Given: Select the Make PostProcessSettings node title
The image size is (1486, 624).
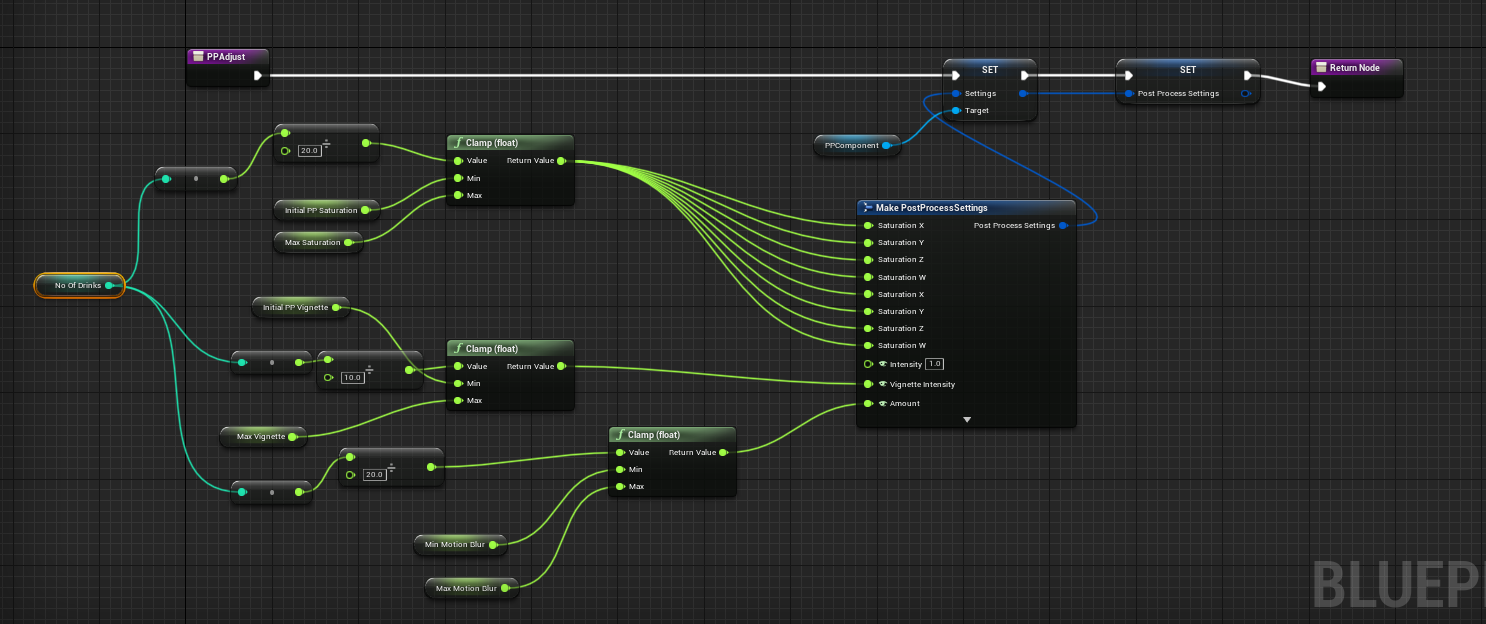Looking at the screenshot, I should pos(932,208).
